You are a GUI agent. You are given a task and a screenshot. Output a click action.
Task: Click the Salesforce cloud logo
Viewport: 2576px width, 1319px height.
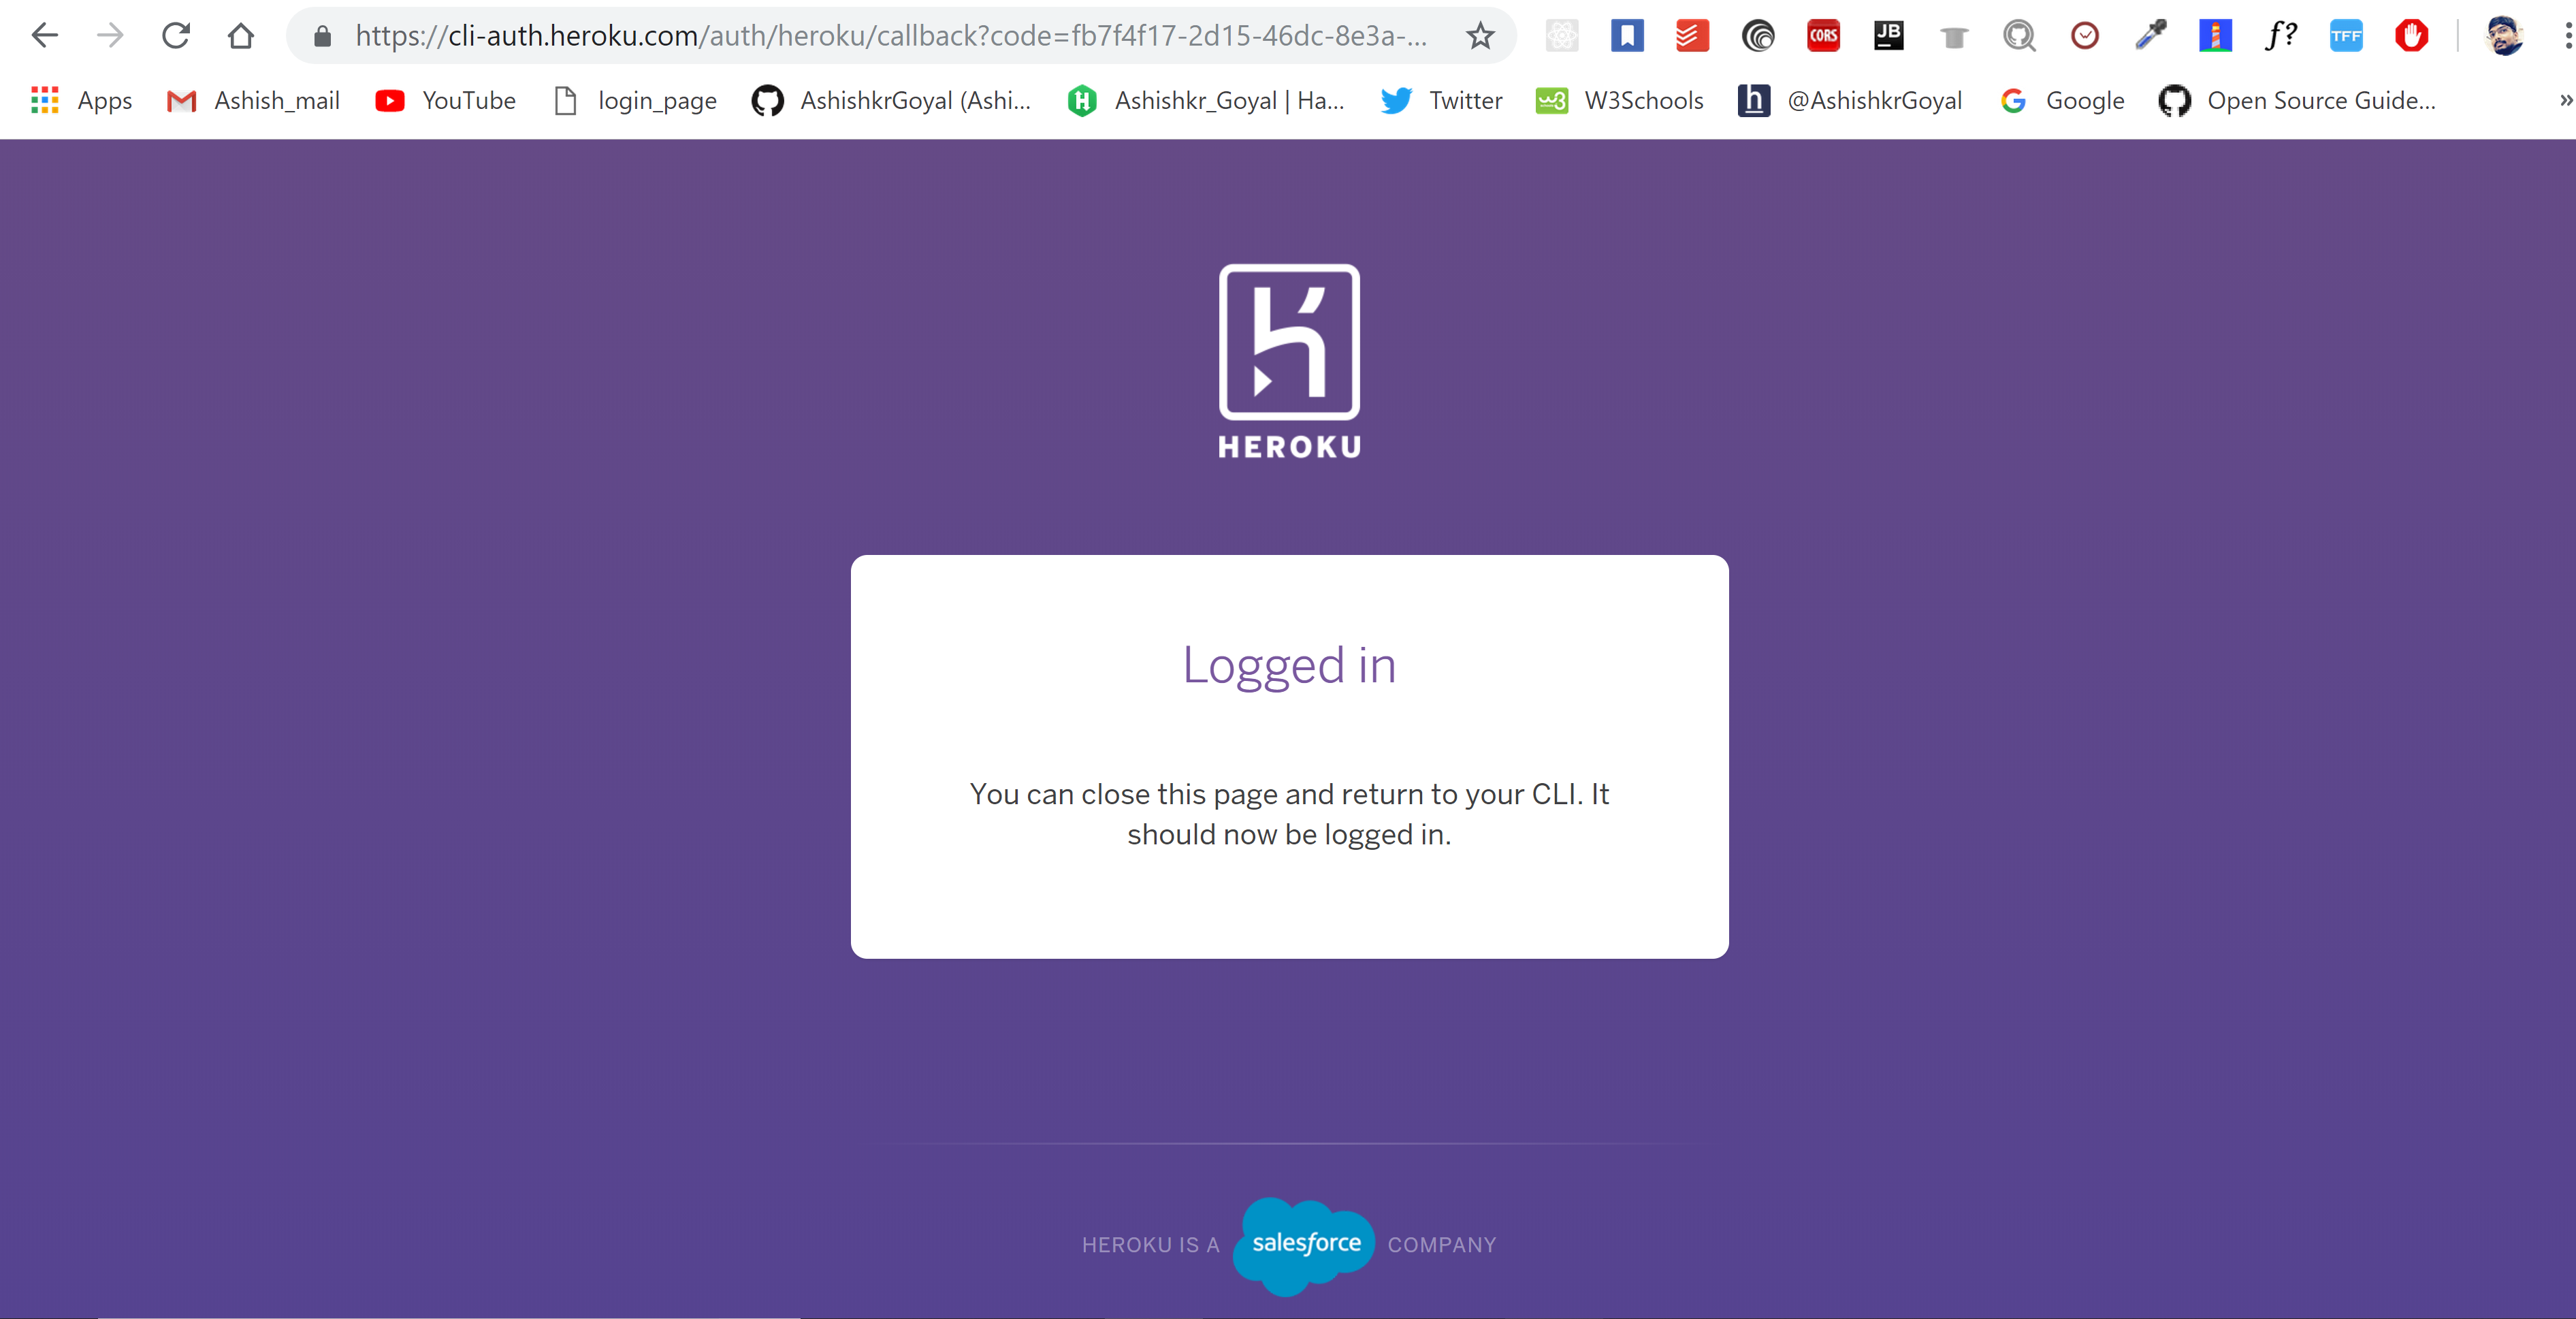[1310, 1245]
